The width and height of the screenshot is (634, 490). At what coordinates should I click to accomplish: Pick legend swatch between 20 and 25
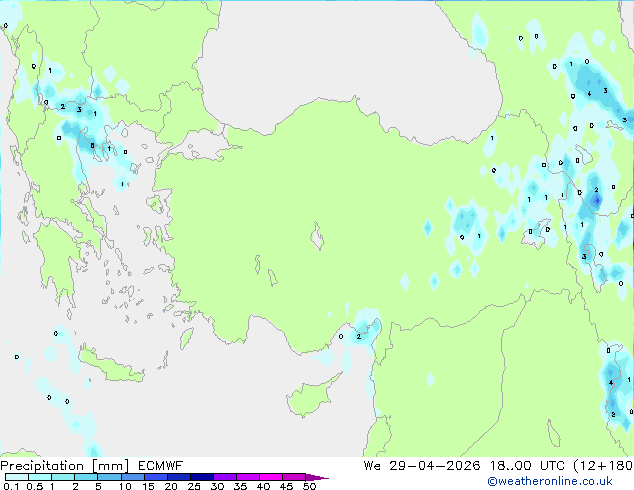click(179, 477)
